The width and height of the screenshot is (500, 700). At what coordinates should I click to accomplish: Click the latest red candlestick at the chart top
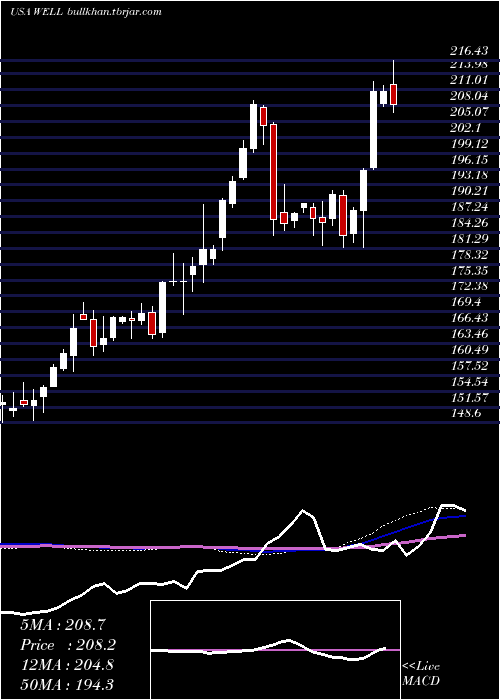click(x=393, y=94)
